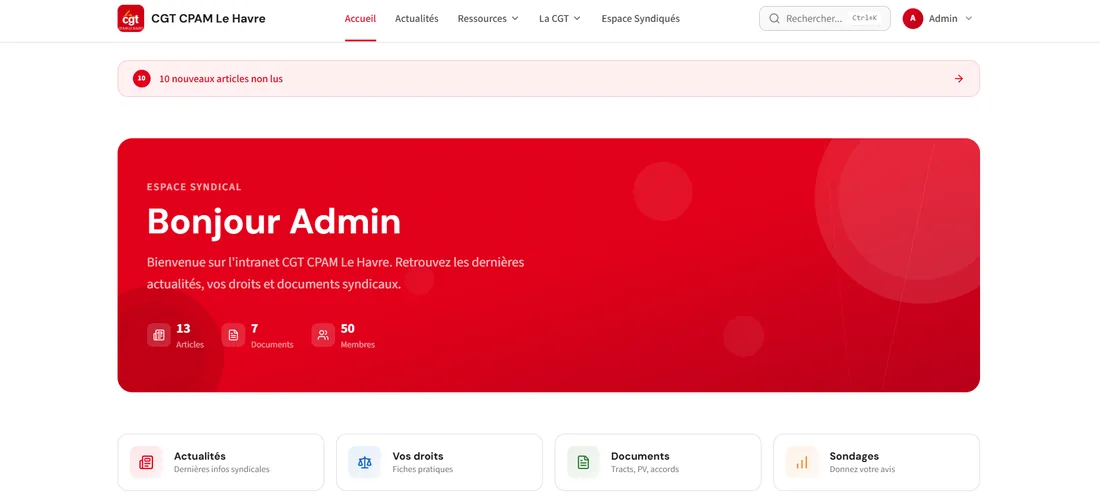Screen dimensions: 1100x504
Task: Click the Tracts, PV, accords subtitle
Action: pyautogui.click(x=645, y=470)
